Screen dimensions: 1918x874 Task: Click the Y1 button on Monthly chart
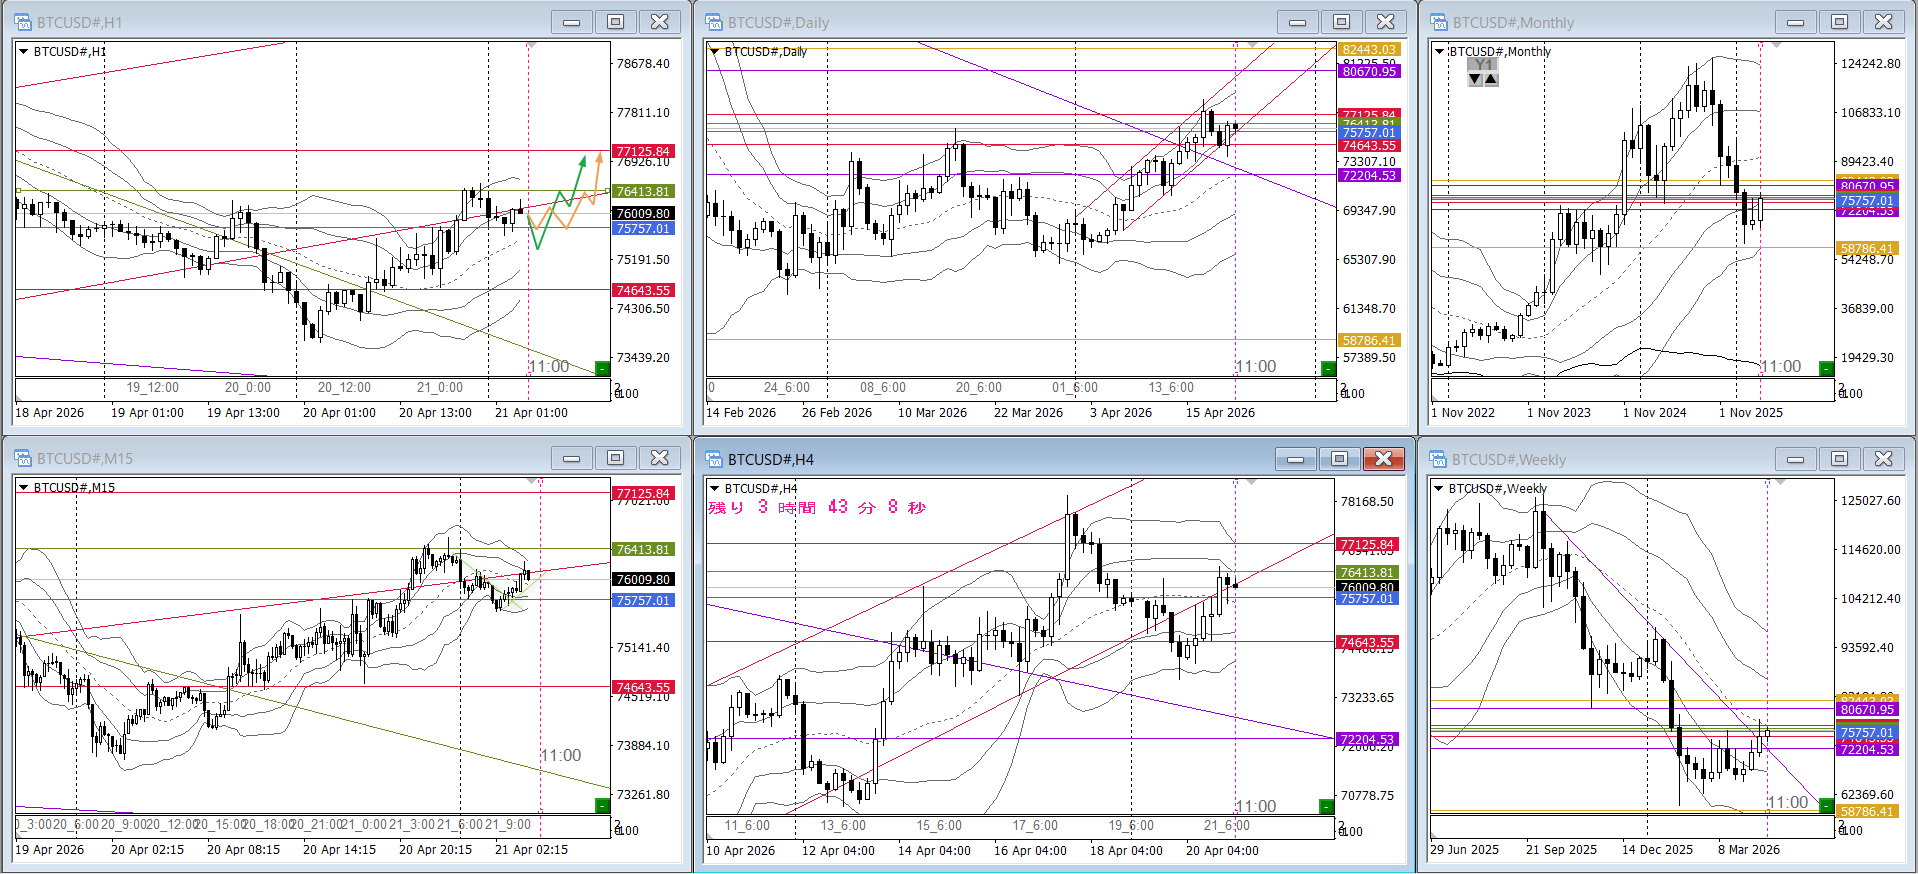1483,65
